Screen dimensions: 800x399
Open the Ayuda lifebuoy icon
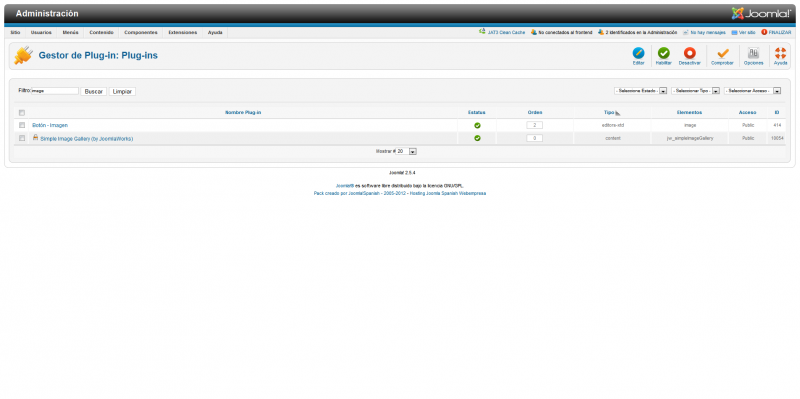(x=780, y=53)
